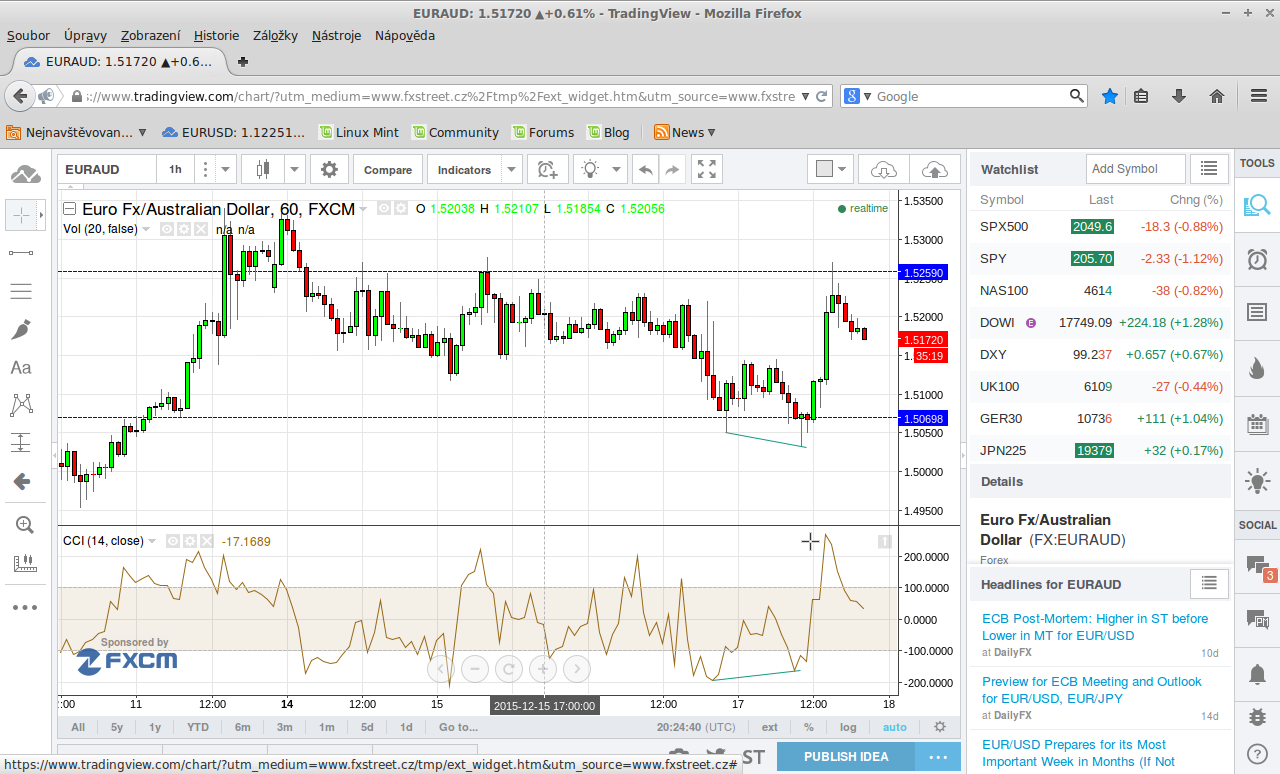The image size is (1280, 774).
Task: Expand the interval dropdown arrow next to 1h
Action: [x=226, y=169]
